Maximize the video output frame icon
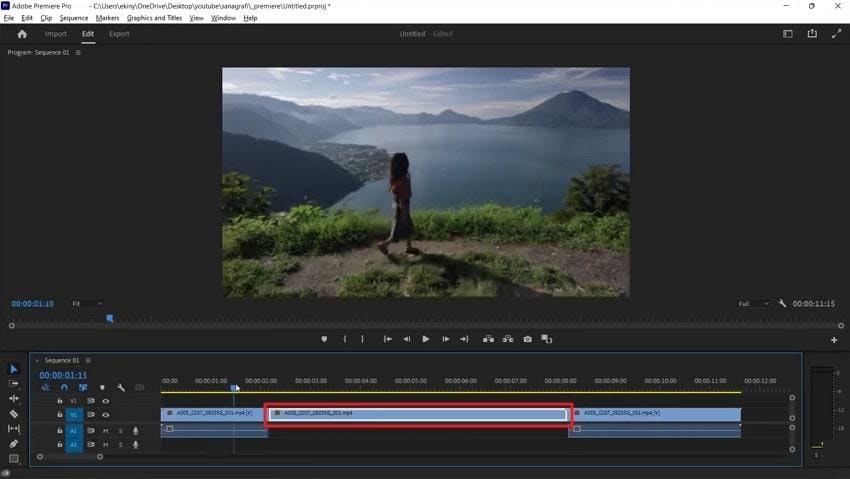The height and width of the screenshot is (479, 850). (x=836, y=34)
